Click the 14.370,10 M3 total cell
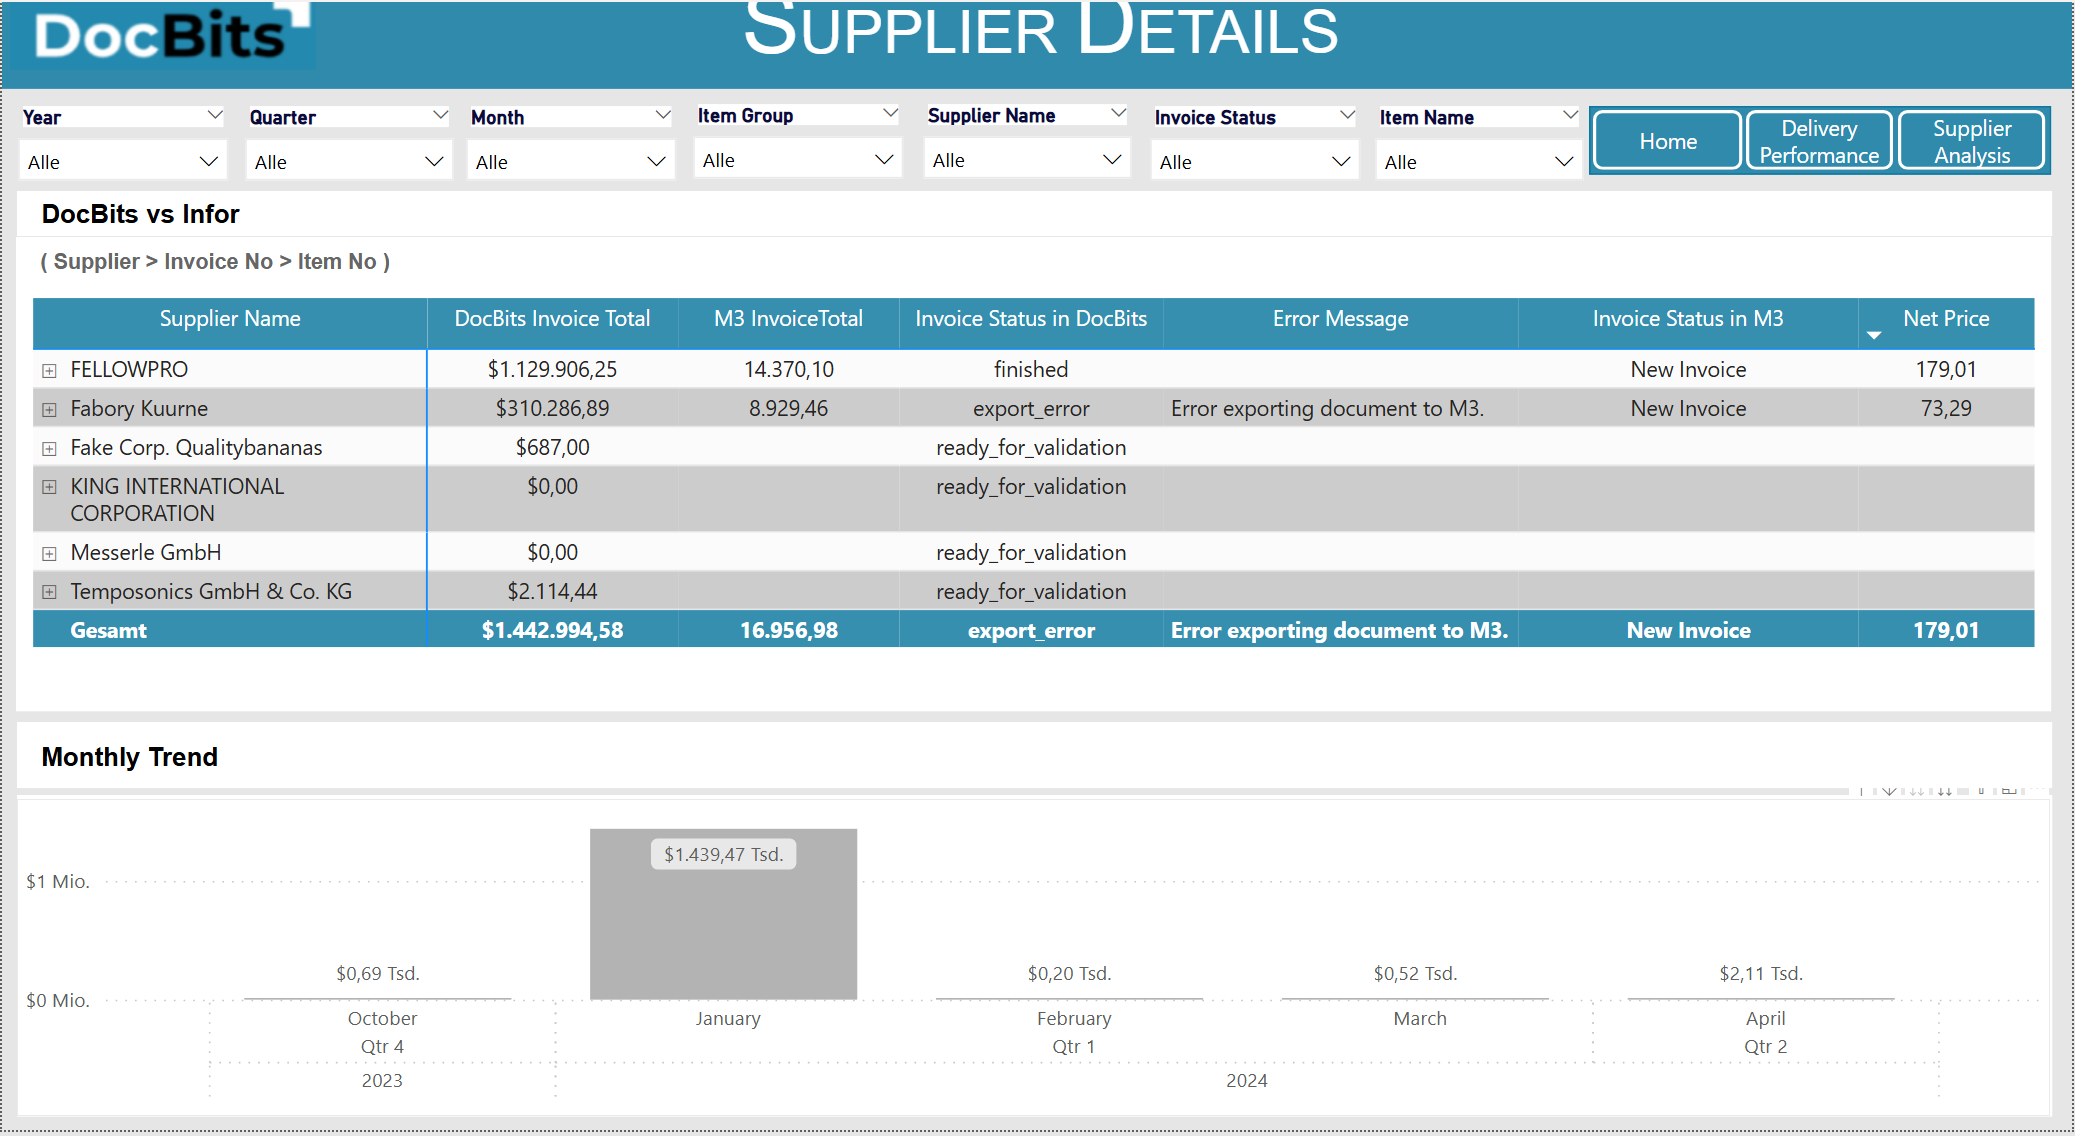 click(x=788, y=370)
